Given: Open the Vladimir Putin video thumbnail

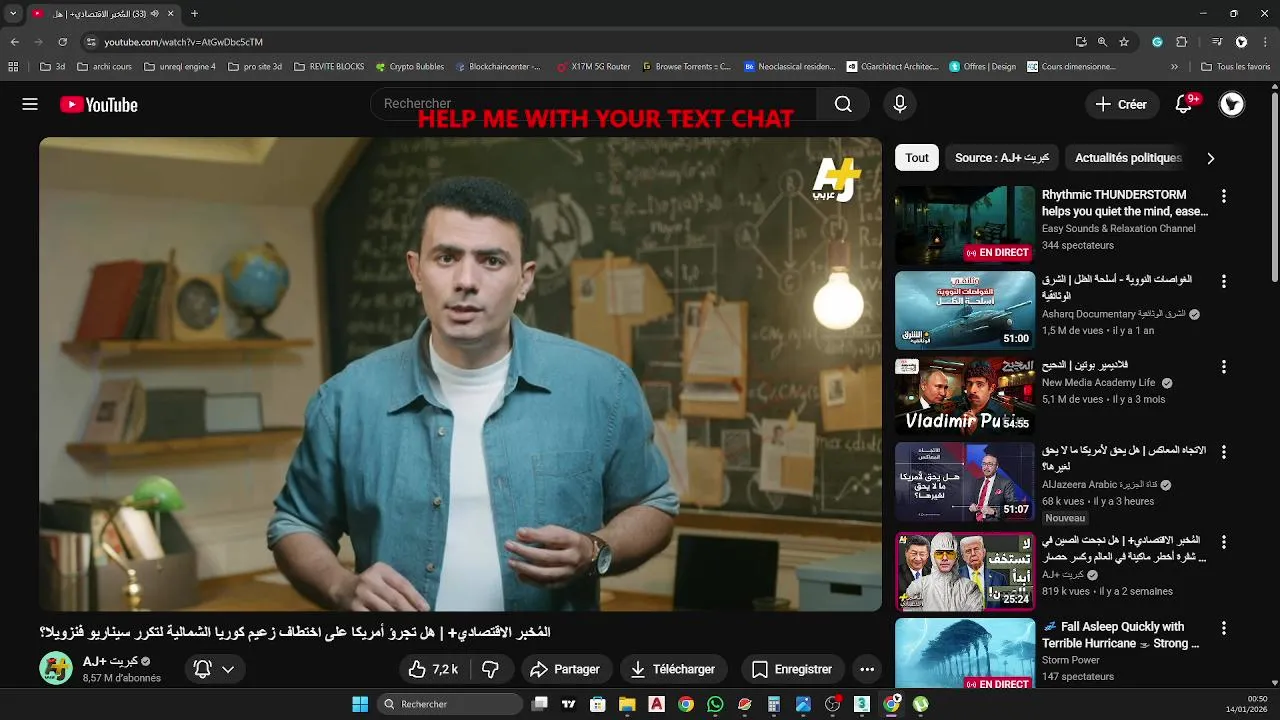Looking at the screenshot, I should [x=964, y=396].
